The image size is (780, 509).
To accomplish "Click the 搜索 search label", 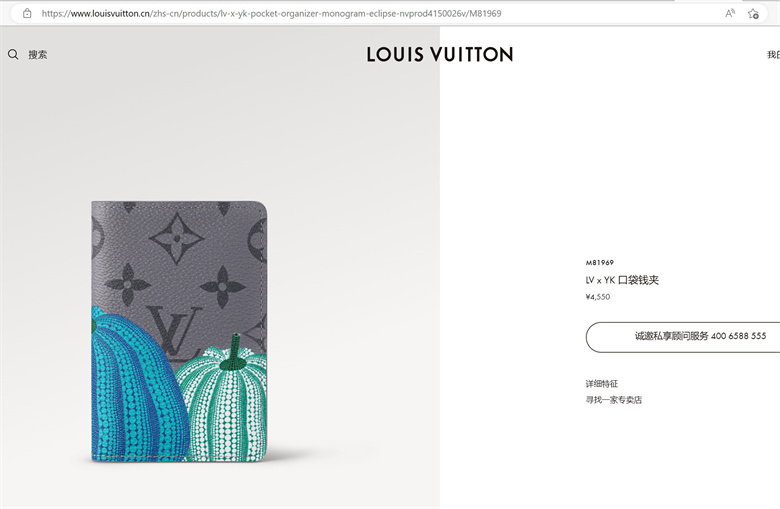I will (x=37, y=55).
